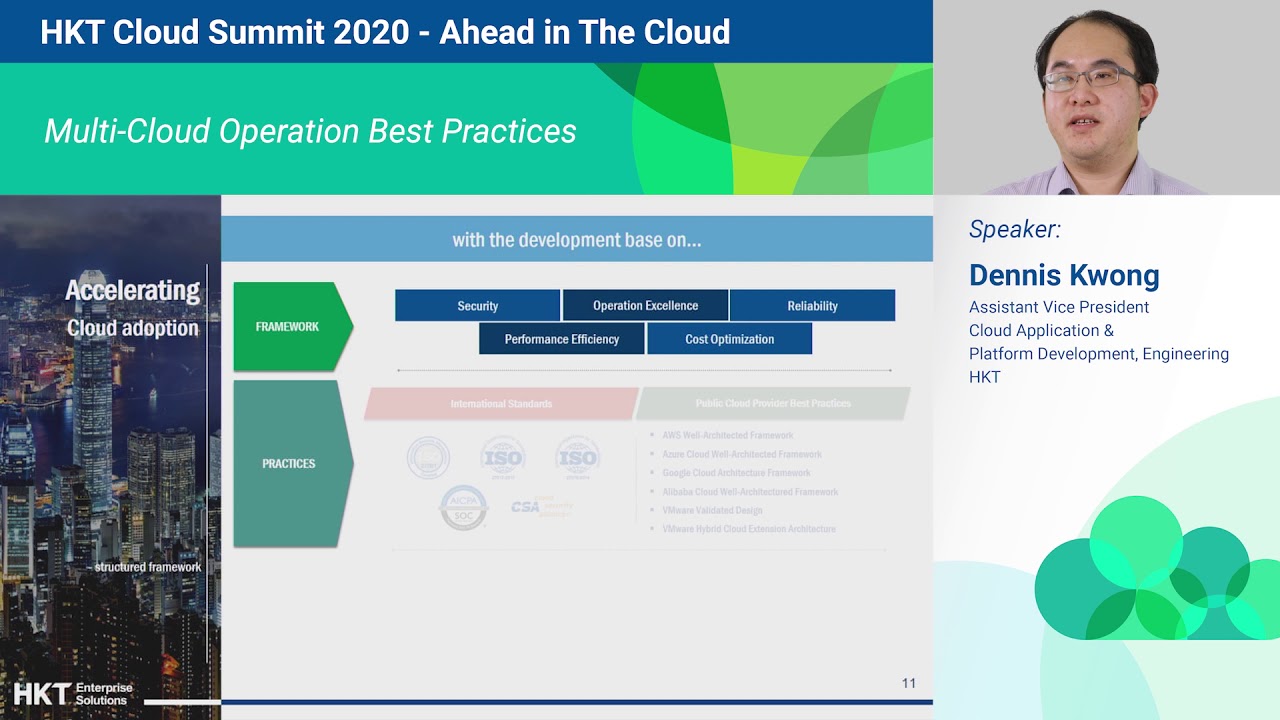This screenshot has width=1280, height=720.
Task: Click the 'Cloud adoption' sidebar text
Action: point(132,328)
